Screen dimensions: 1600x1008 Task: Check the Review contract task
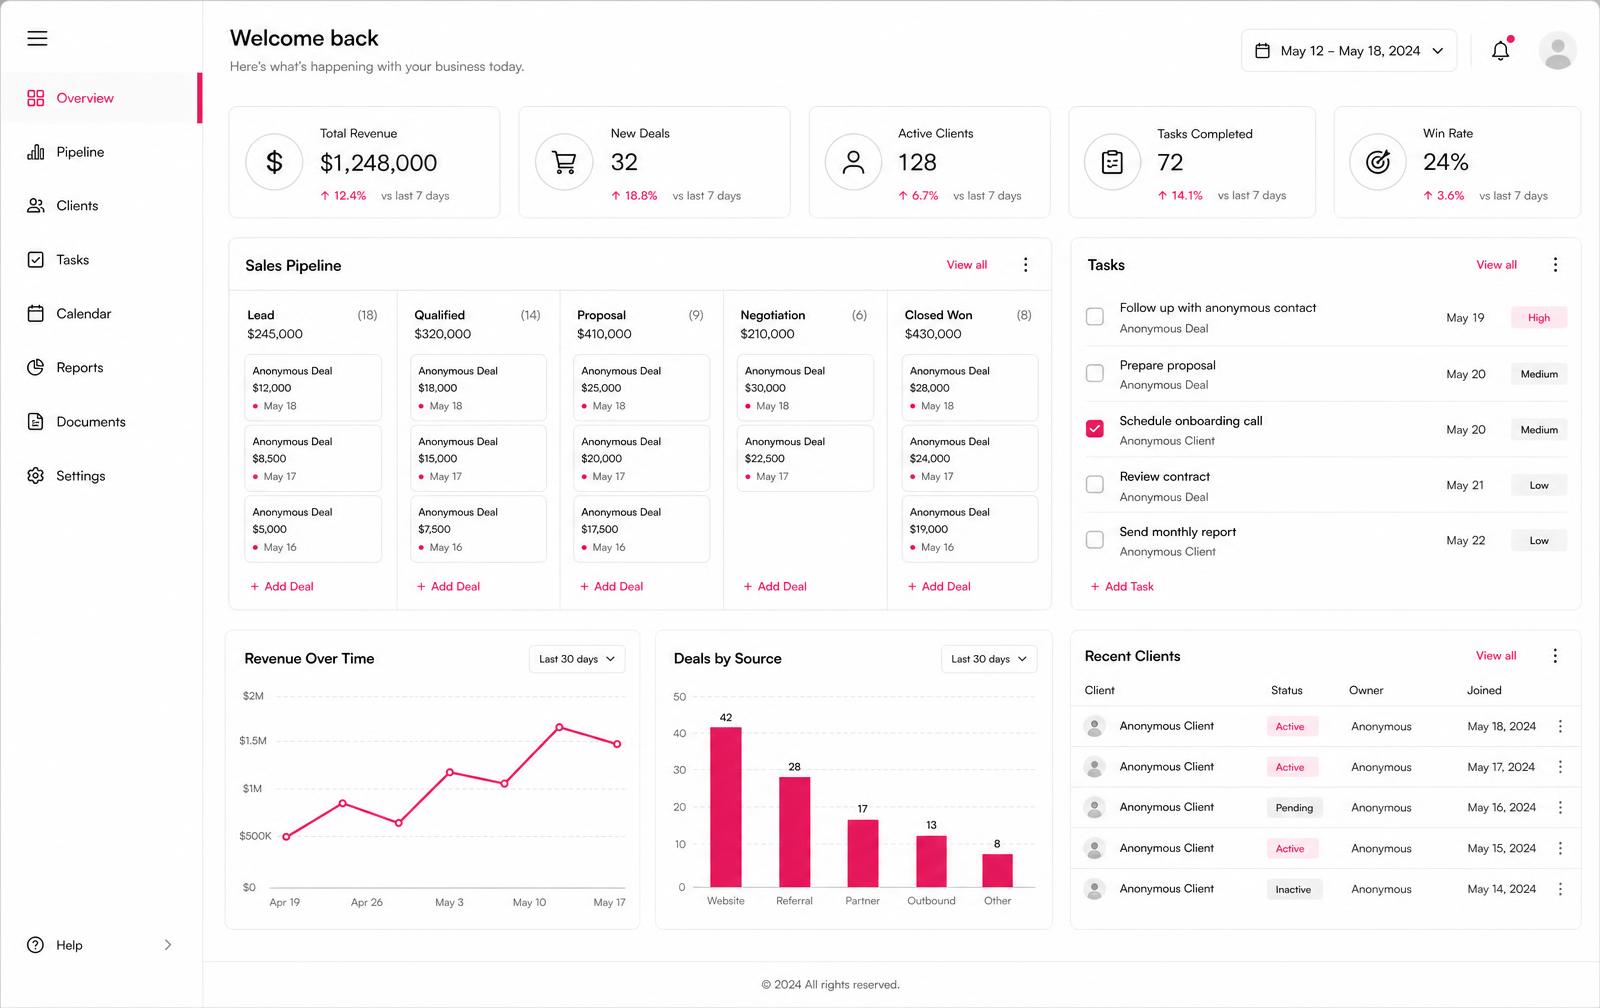click(x=1095, y=485)
